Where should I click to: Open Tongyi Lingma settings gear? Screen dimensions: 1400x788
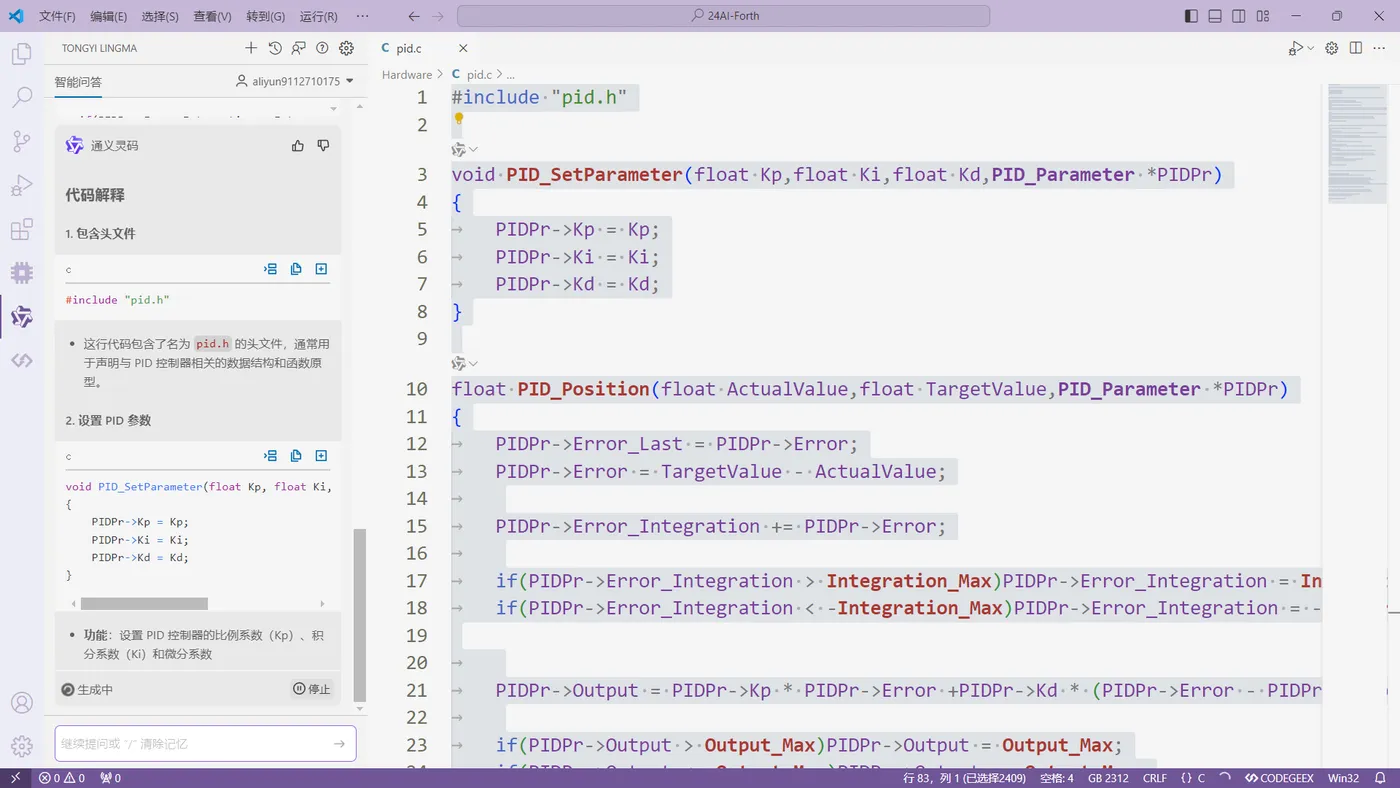click(346, 48)
